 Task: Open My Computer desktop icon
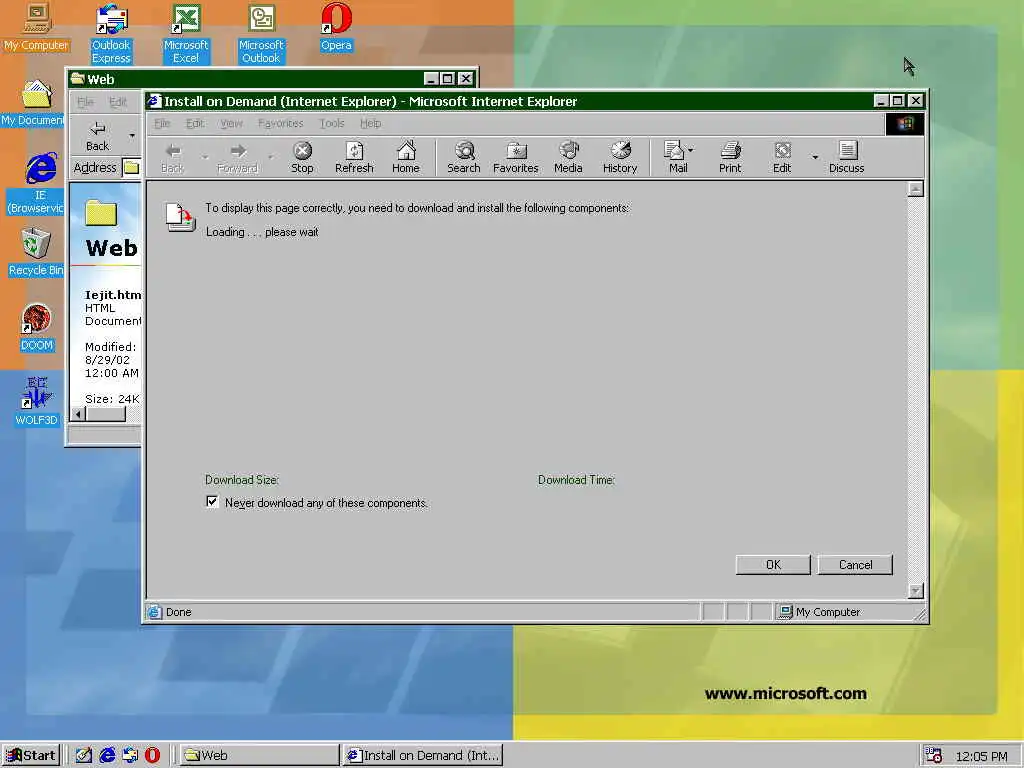[36, 26]
